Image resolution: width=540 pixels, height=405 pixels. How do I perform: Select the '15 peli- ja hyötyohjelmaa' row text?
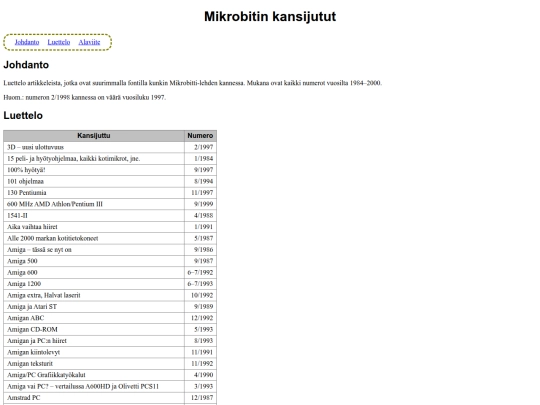74,158
